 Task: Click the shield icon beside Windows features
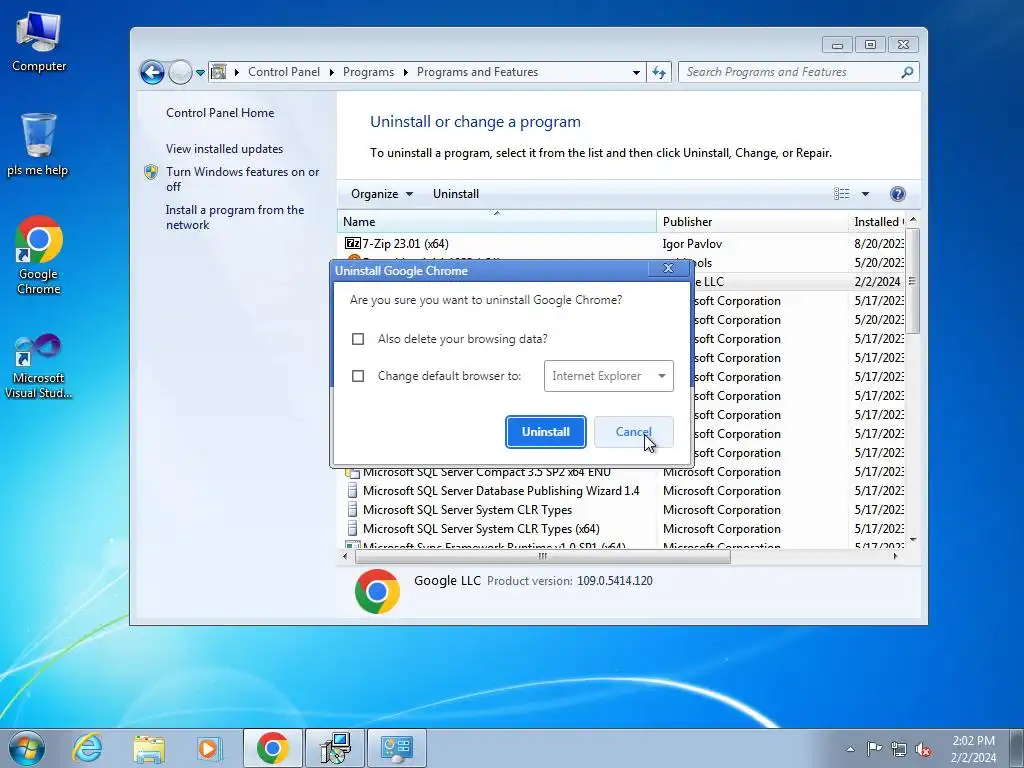tap(151, 172)
